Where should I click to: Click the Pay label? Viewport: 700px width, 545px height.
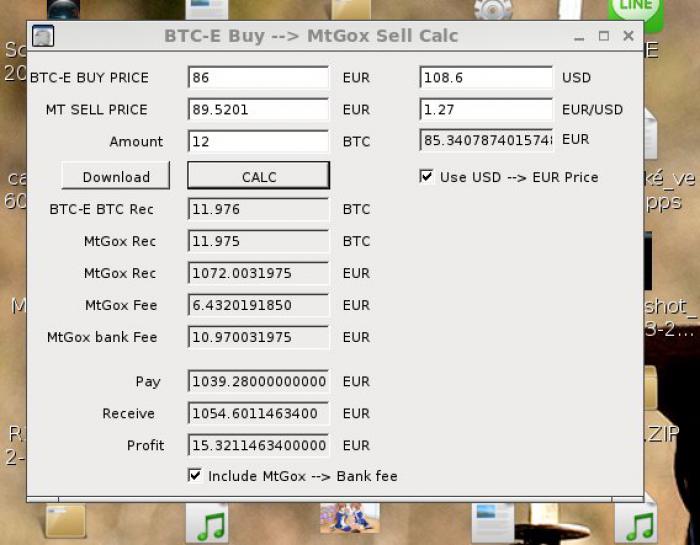[x=148, y=382]
